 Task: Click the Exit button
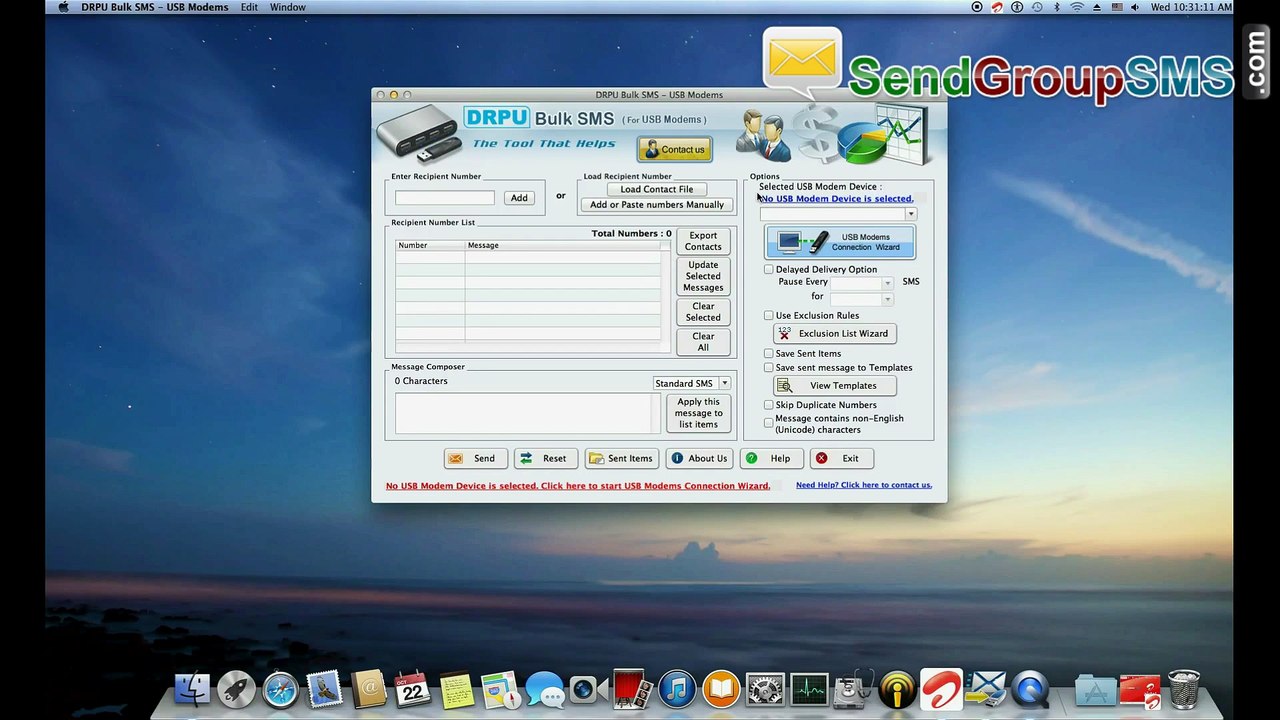[840, 458]
